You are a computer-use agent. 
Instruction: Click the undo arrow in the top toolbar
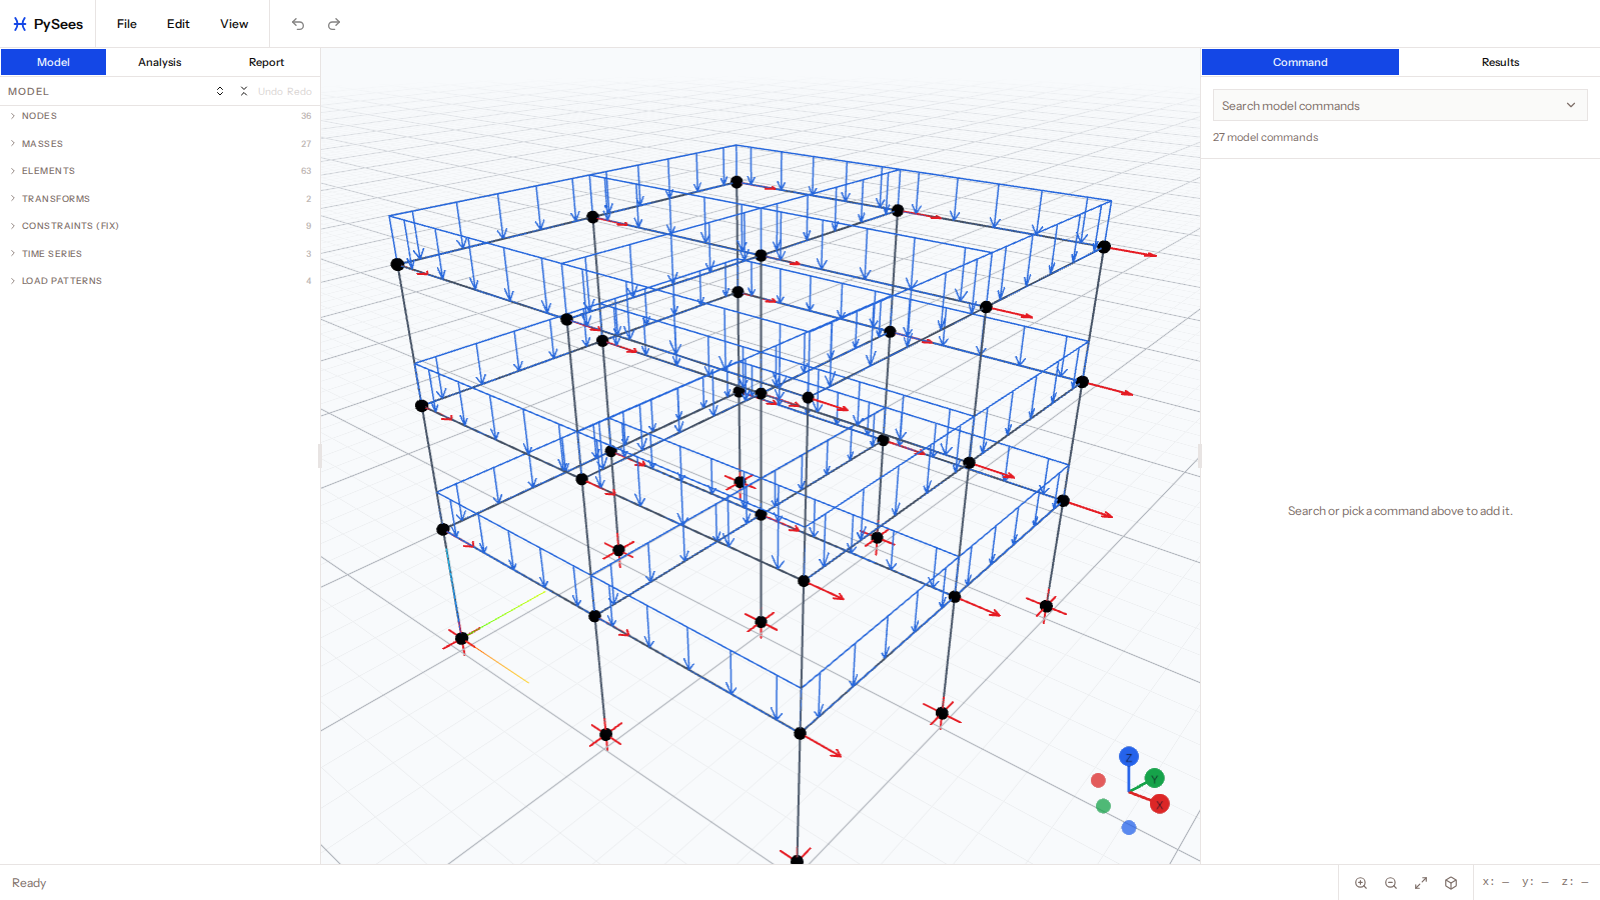(x=298, y=24)
